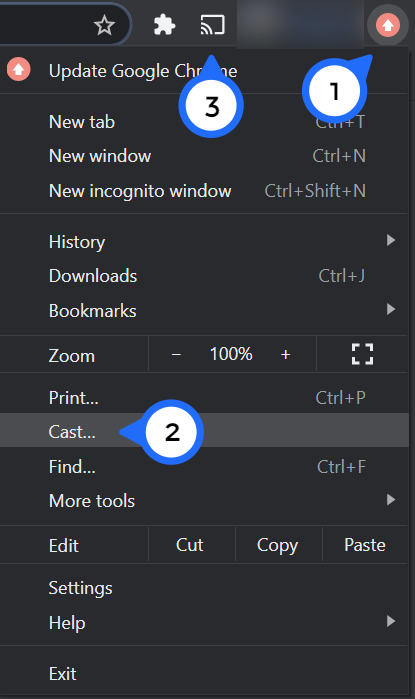Toggle fullscreen mode icon

[362, 354]
